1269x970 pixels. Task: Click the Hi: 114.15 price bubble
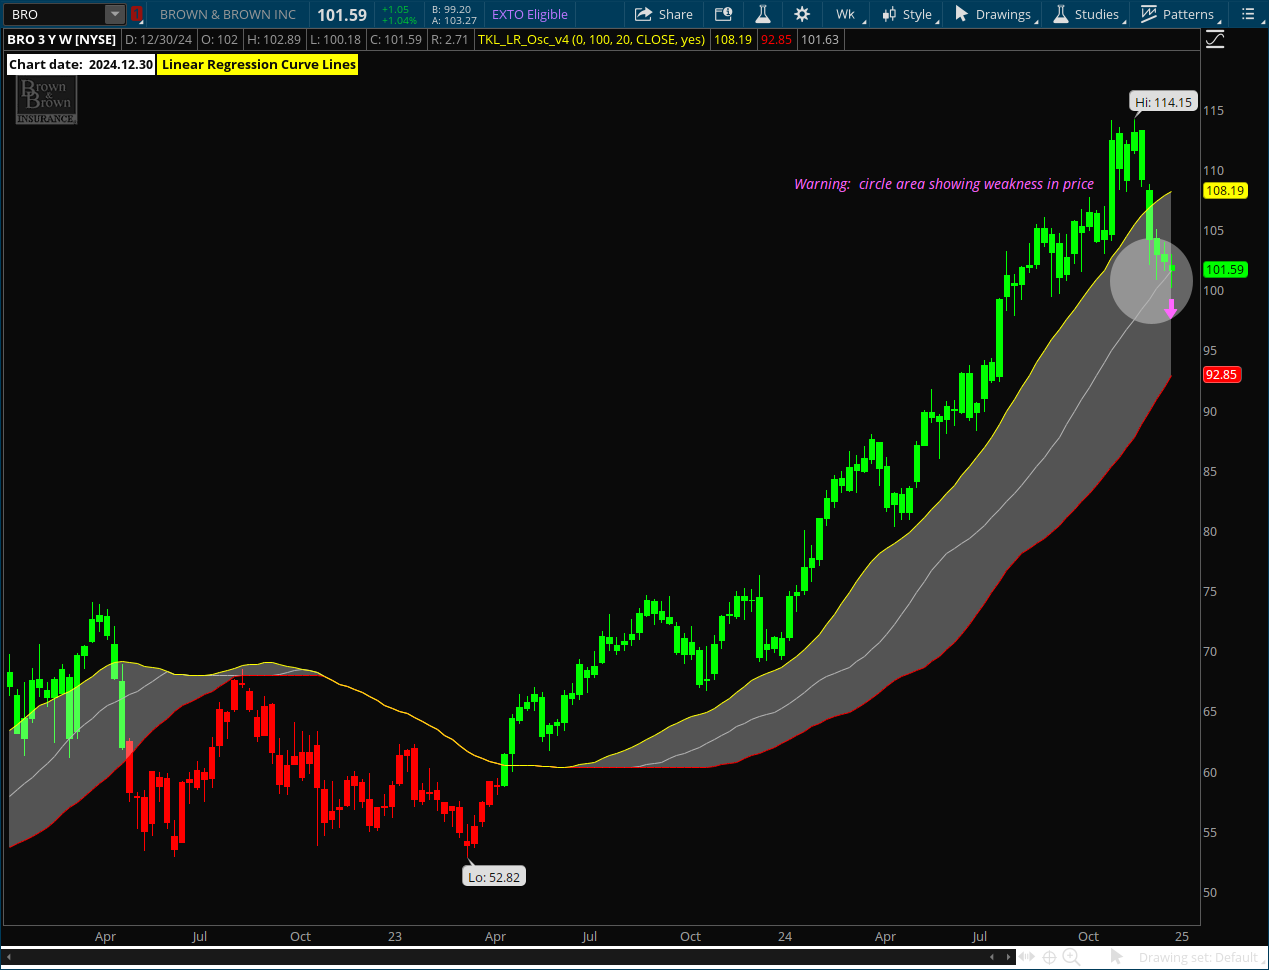coord(1163,102)
